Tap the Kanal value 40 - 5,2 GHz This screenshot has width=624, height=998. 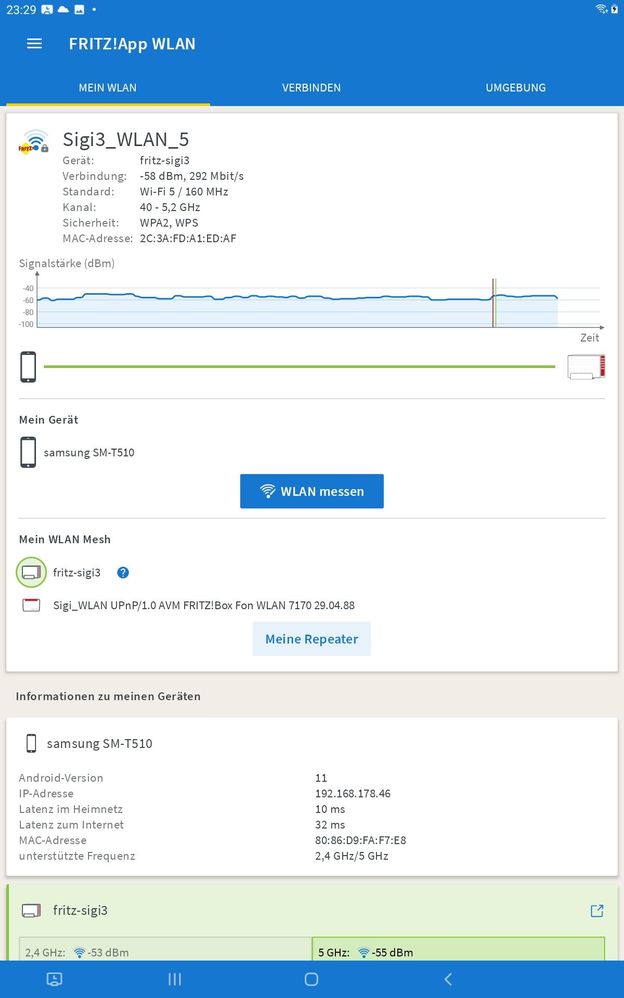(170, 207)
